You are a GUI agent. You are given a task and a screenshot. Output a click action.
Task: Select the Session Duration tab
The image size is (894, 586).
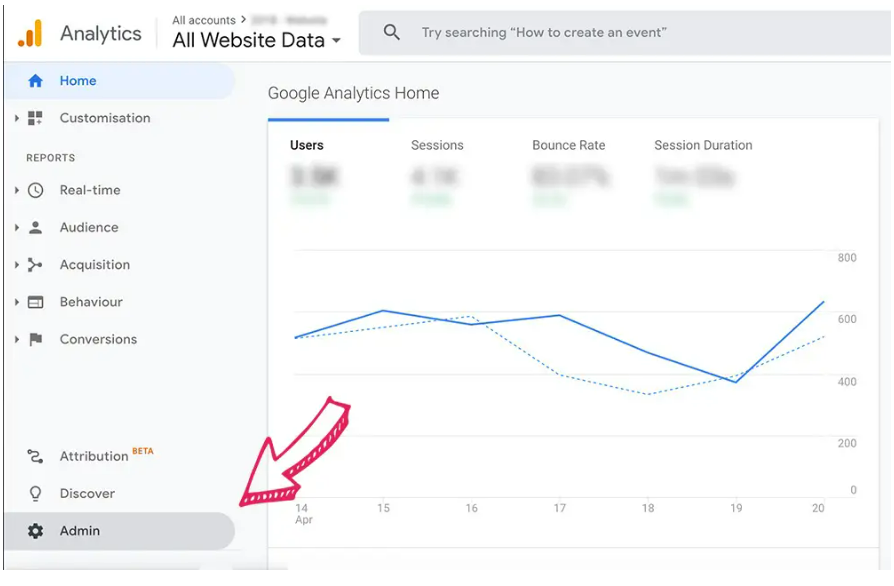click(x=703, y=145)
